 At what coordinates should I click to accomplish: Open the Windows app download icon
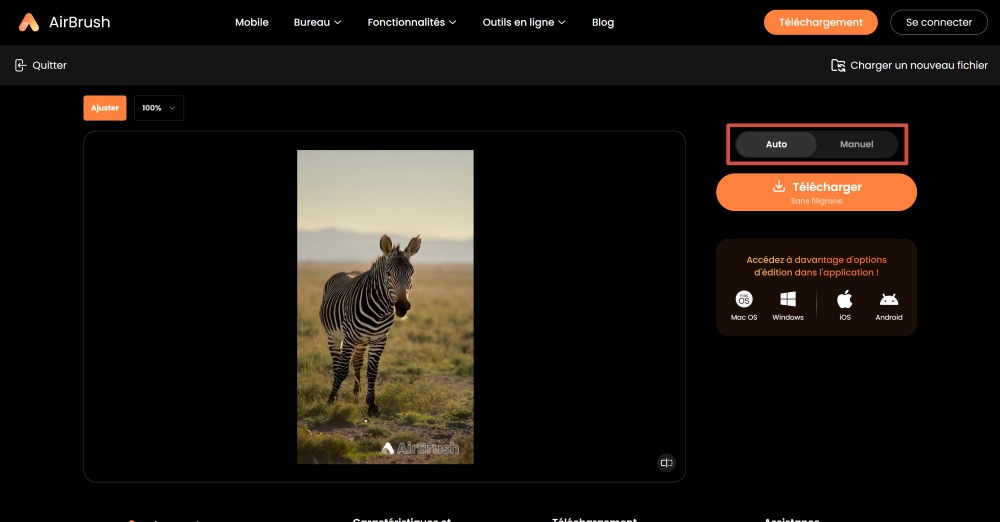tap(788, 299)
